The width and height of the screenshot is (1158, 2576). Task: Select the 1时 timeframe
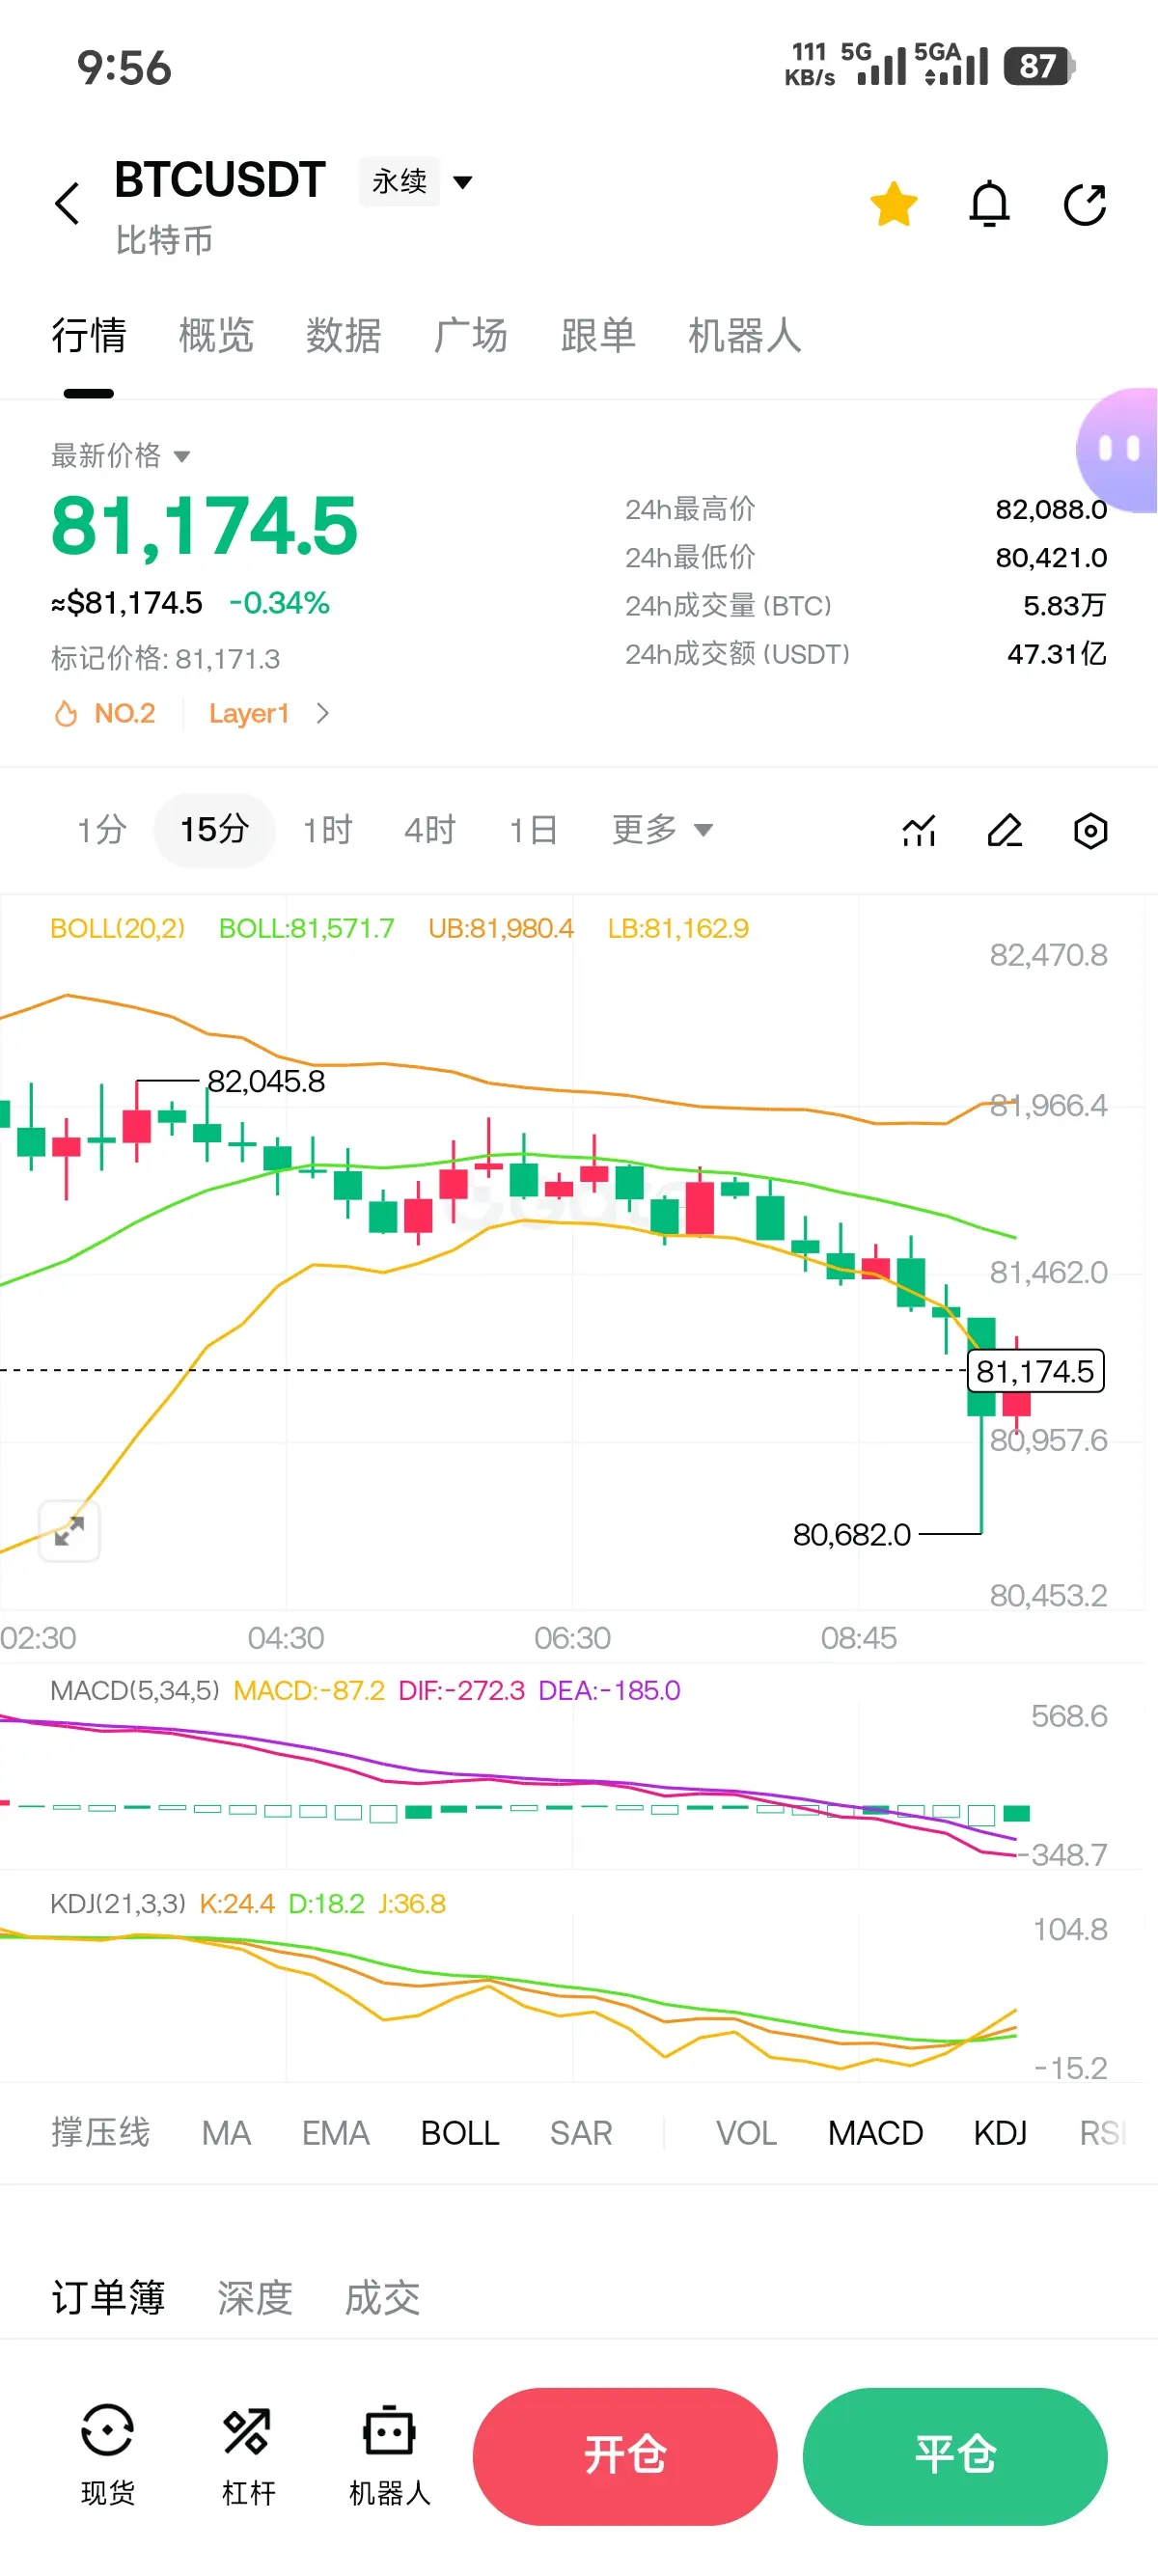(x=328, y=830)
